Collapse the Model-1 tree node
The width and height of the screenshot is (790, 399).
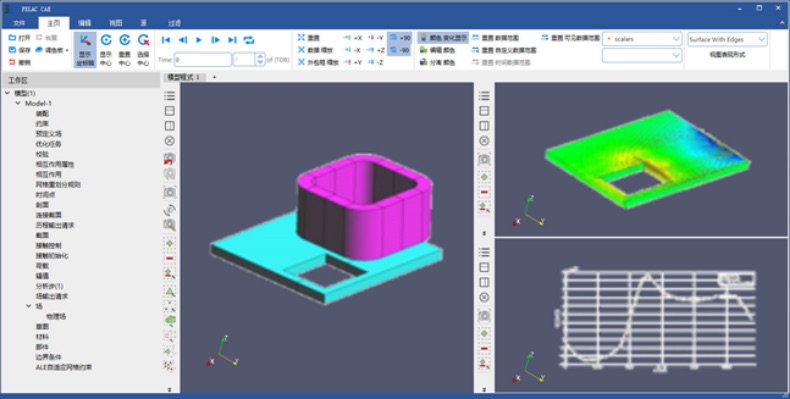click(18, 103)
